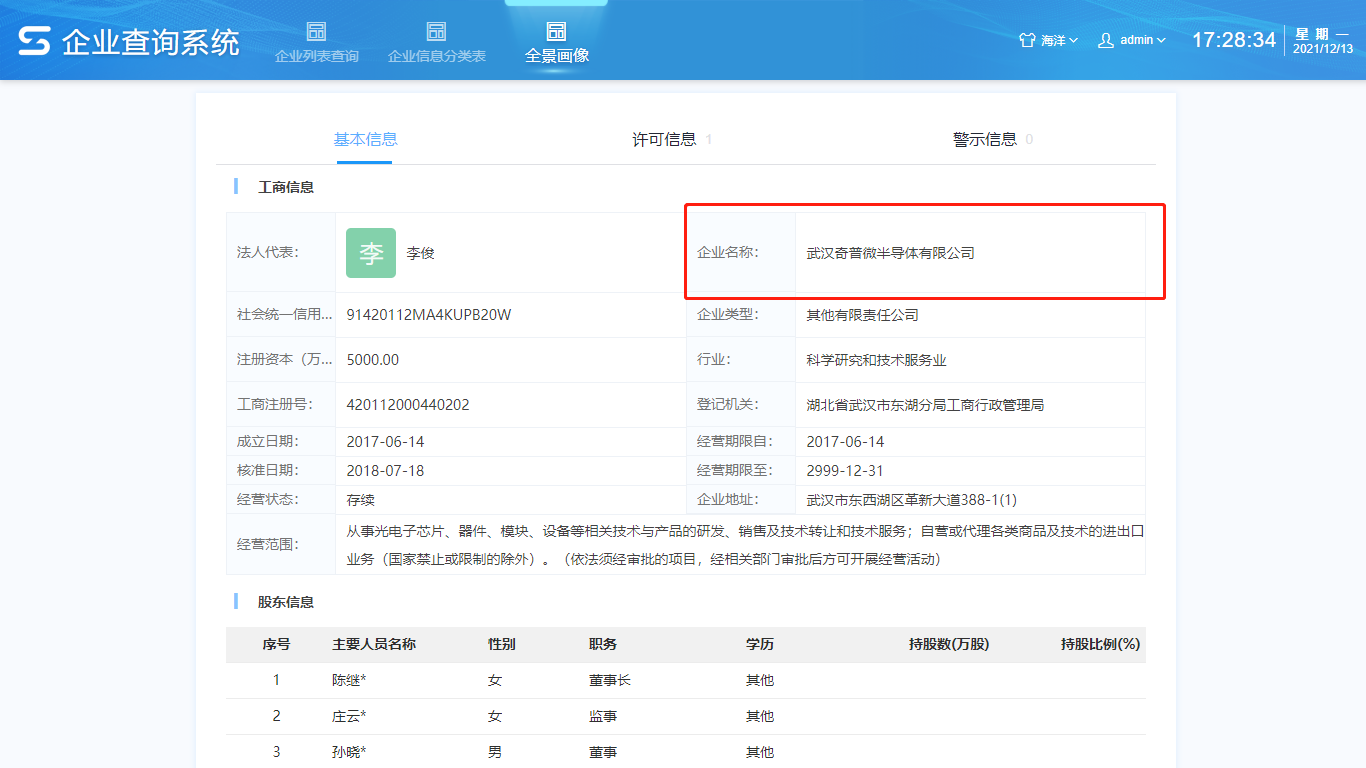Expand the admin account dropdown arrow
The width and height of the screenshot is (1366, 768).
point(1161,40)
